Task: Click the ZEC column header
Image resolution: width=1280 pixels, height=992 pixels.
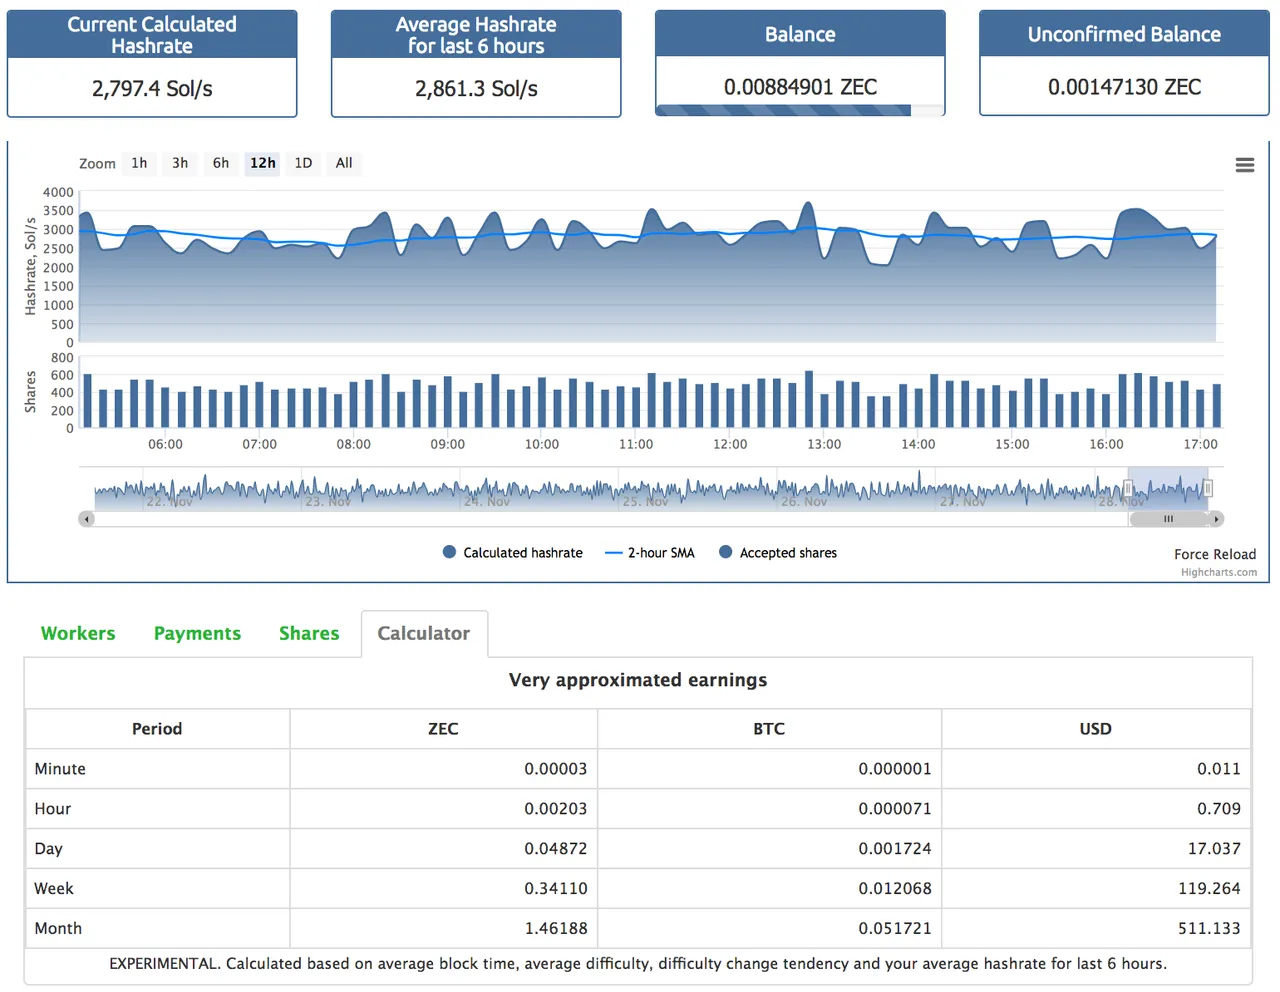Action: [443, 728]
